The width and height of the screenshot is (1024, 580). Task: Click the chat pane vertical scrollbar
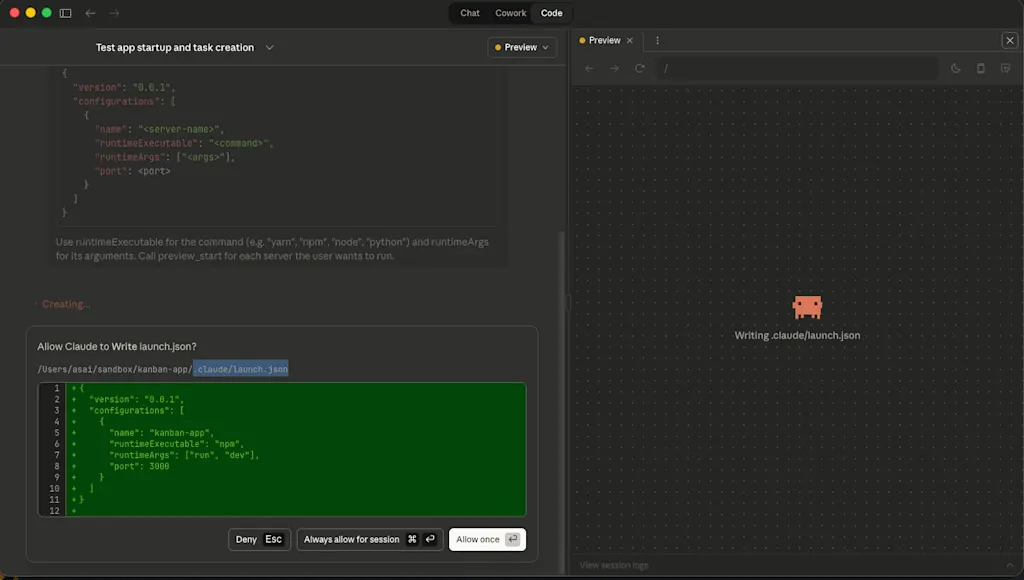pos(564,402)
